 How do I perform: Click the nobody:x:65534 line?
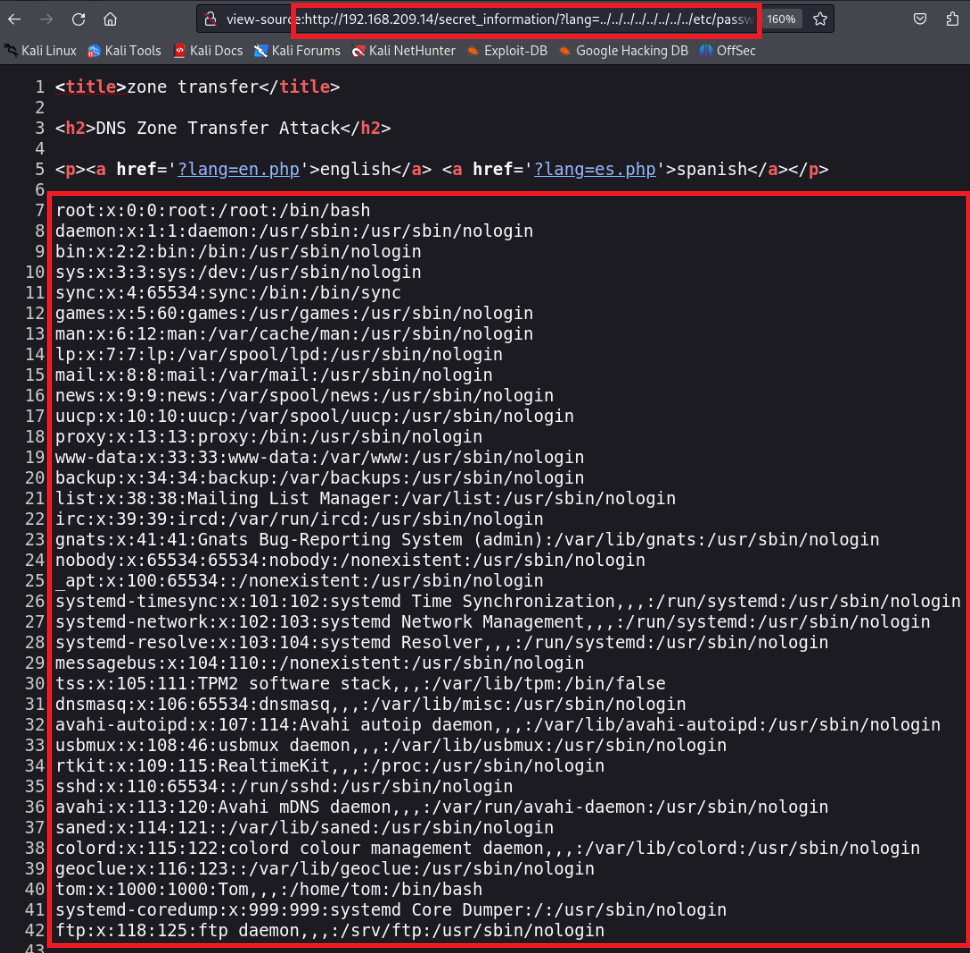[x=350, y=560]
